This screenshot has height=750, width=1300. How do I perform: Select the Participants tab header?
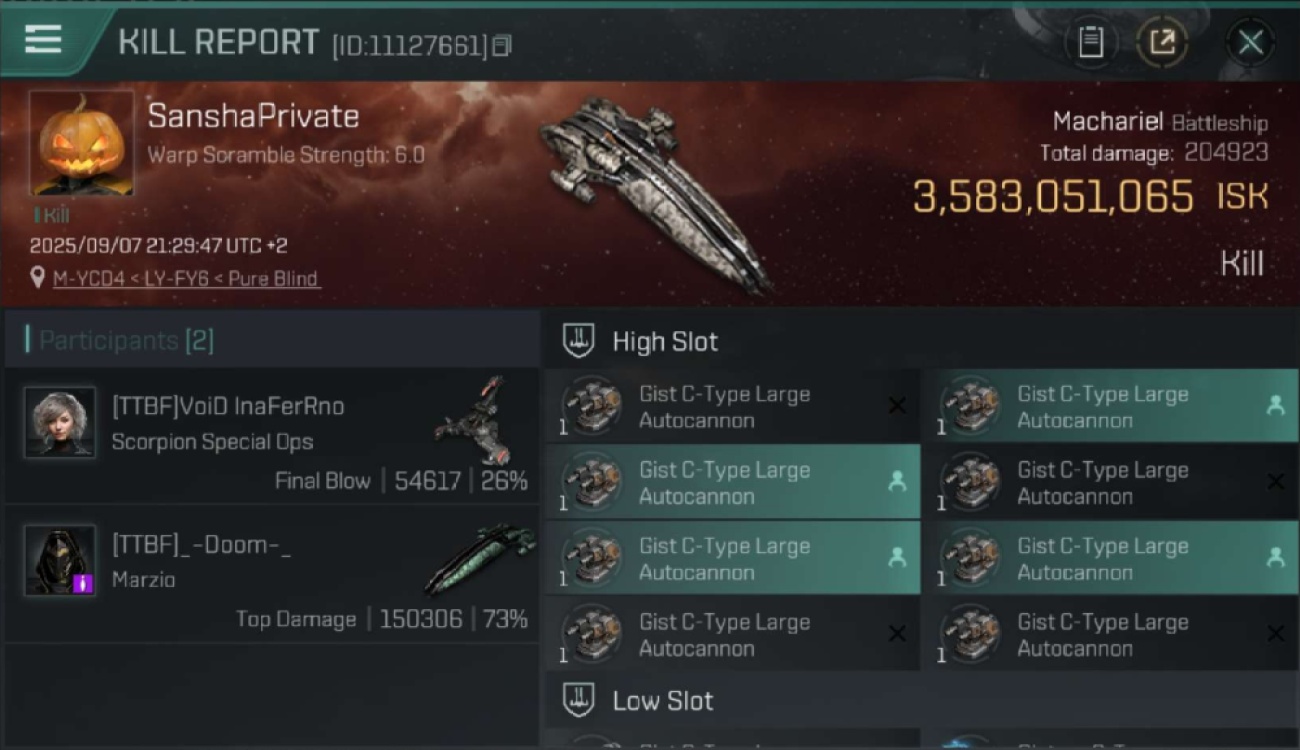coord(125,341)
